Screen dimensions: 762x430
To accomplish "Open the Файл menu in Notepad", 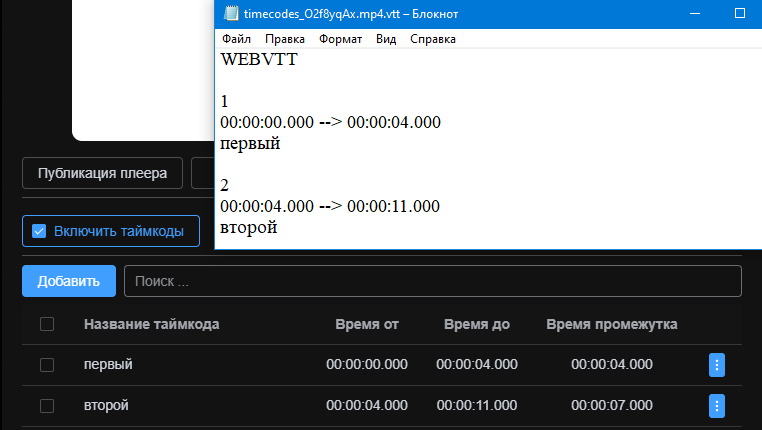I will (236, 39).
